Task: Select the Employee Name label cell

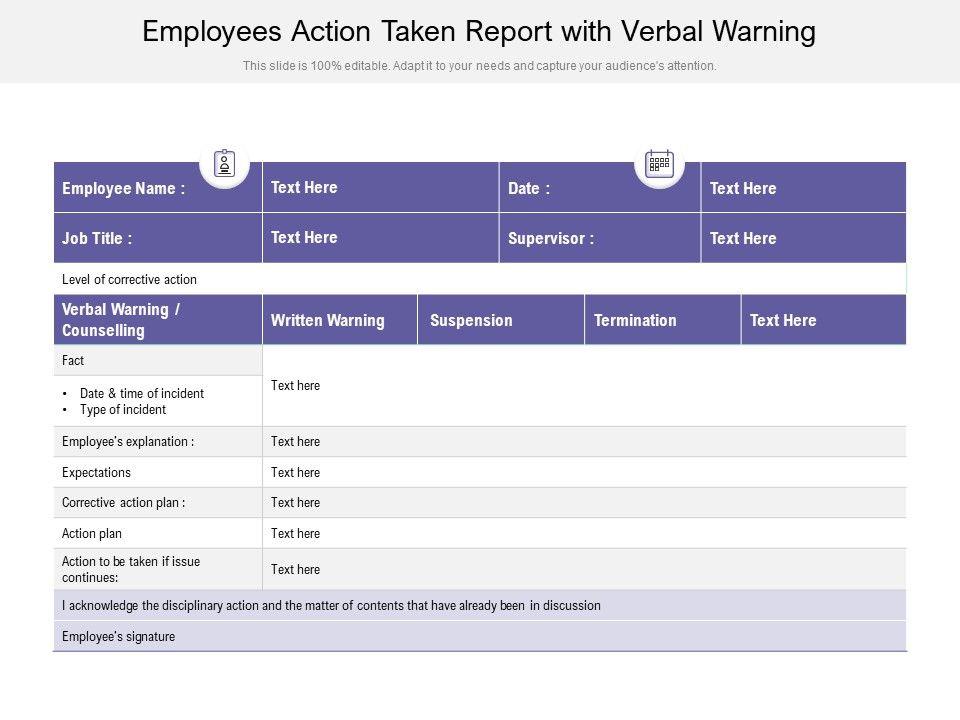Action: pyautogui.click(x=124, y=189)
